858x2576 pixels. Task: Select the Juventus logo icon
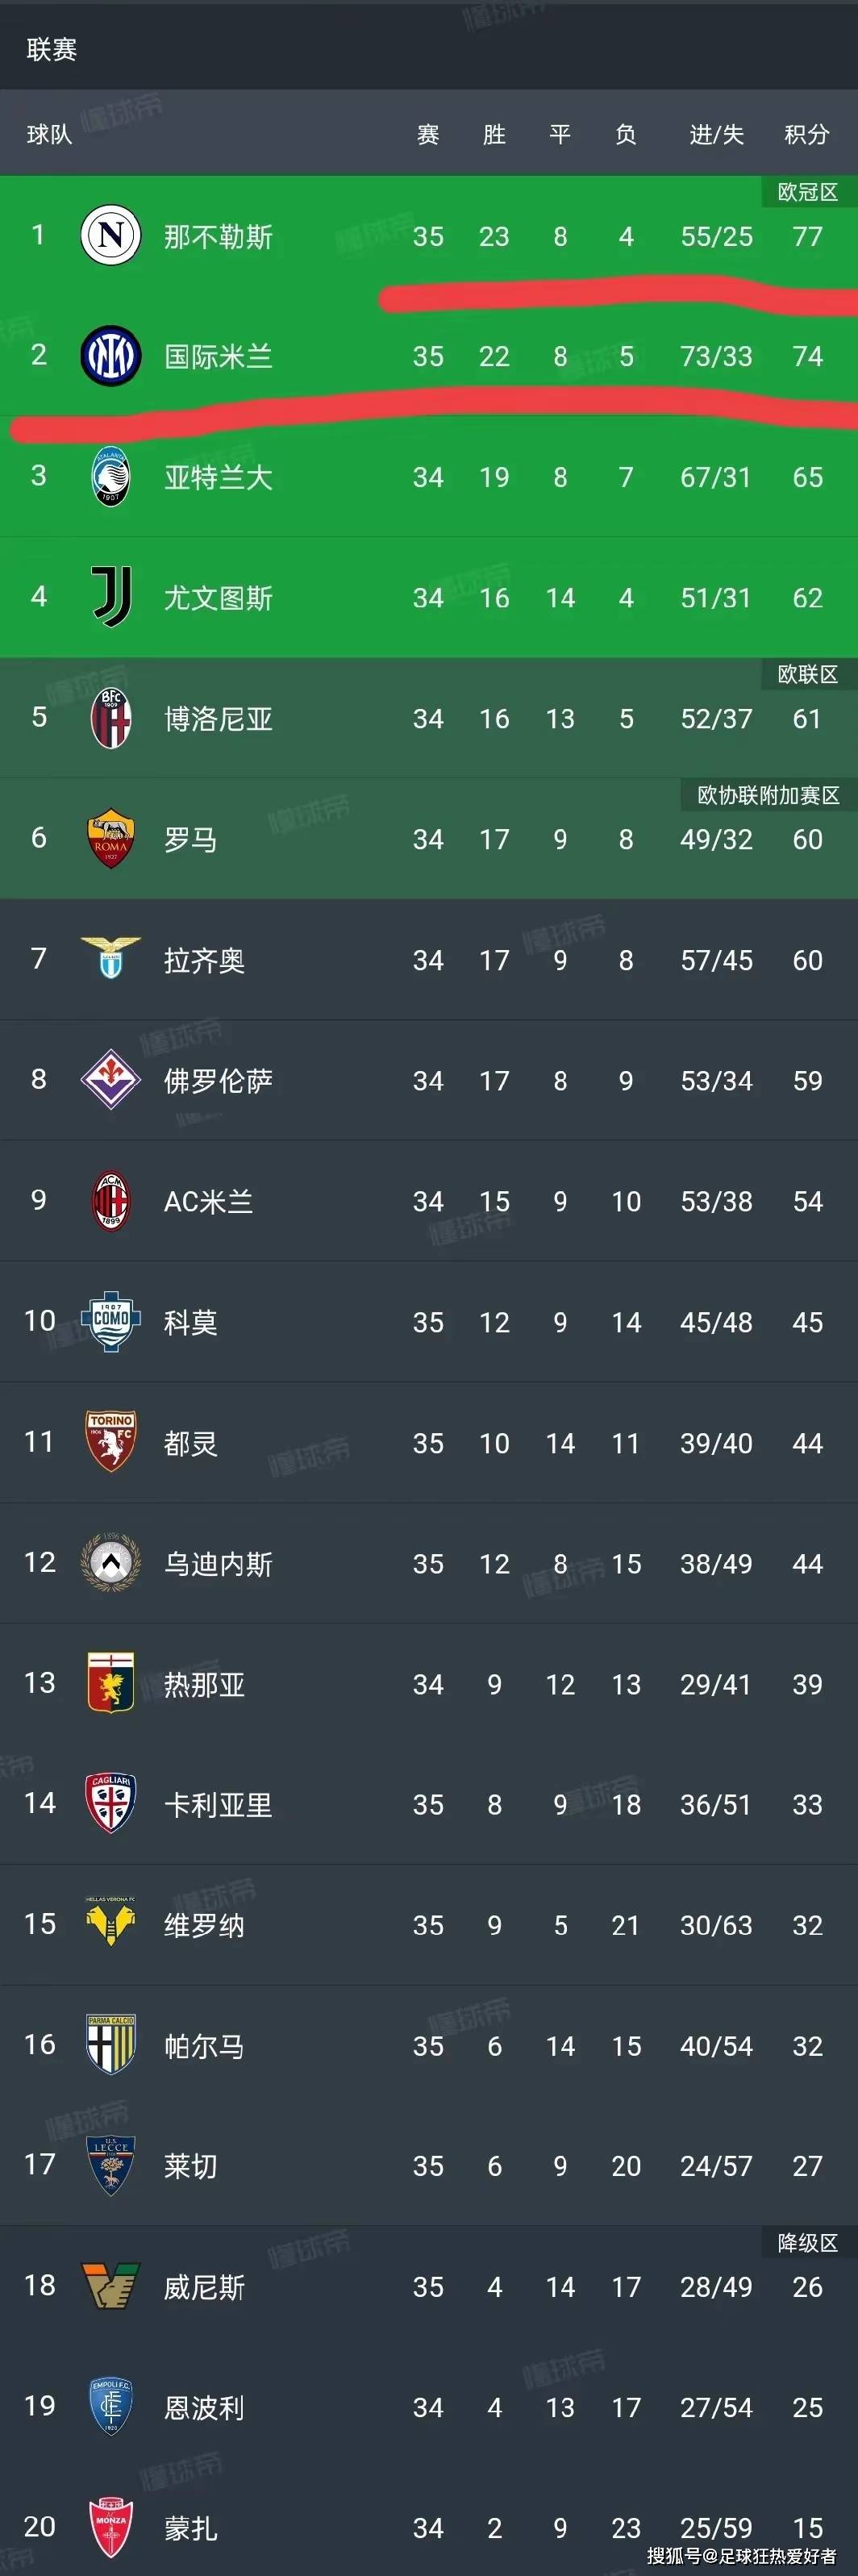click(x=111, y=597)
